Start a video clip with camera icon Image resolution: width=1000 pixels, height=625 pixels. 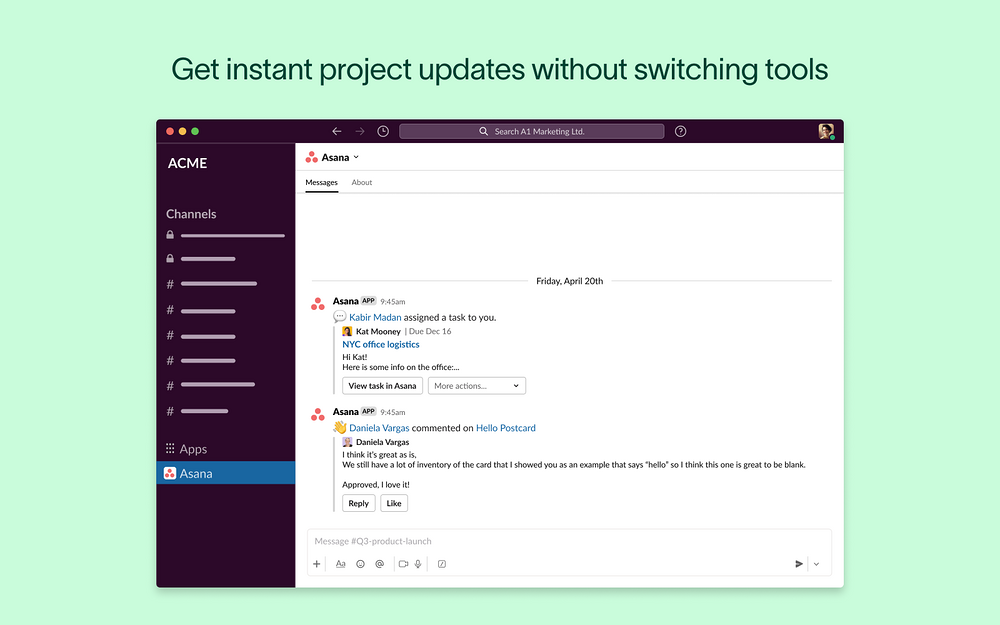point(403,564)
